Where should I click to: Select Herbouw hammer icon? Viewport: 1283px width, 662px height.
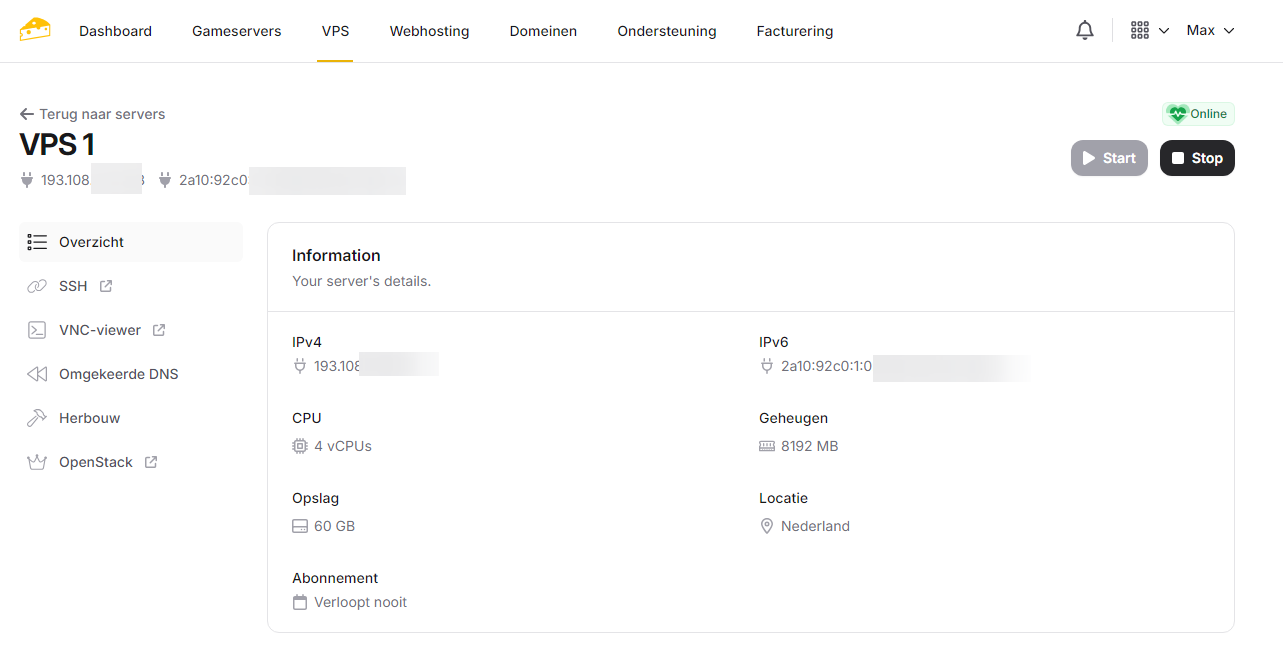(x=37, y=418)
